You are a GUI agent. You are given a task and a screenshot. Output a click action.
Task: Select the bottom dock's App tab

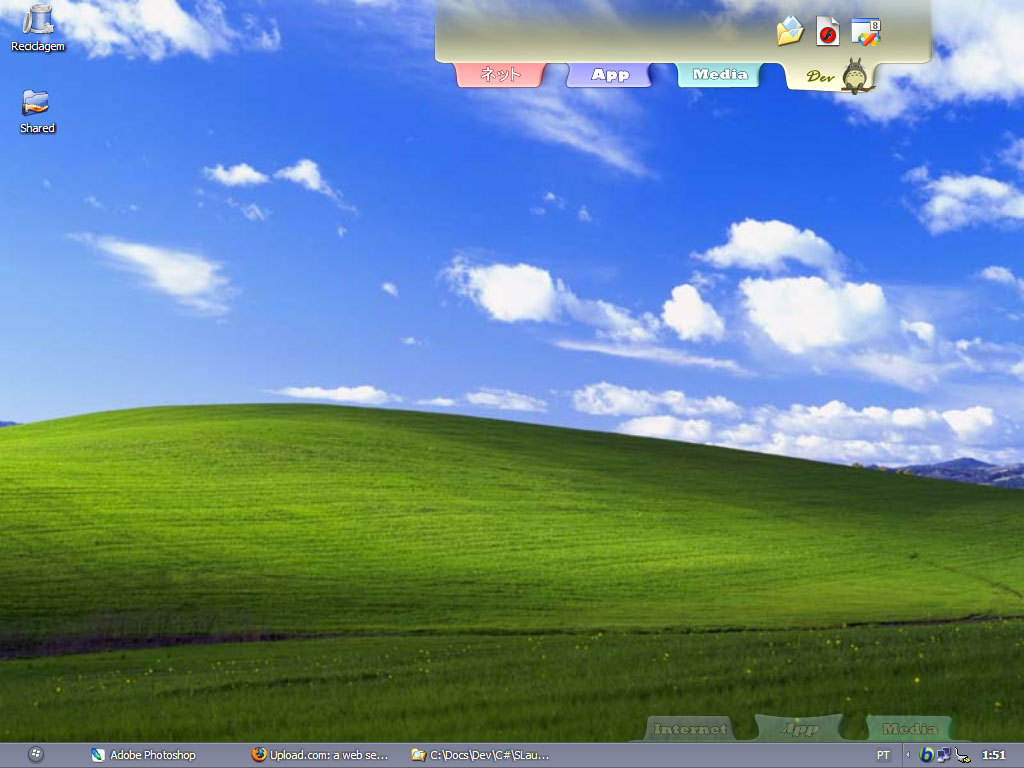point(799,729)
